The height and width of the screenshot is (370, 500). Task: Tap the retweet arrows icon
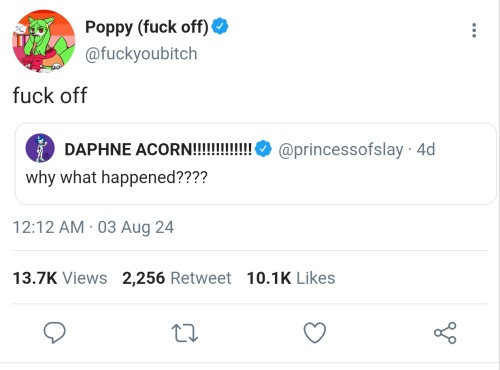(185, 333)
